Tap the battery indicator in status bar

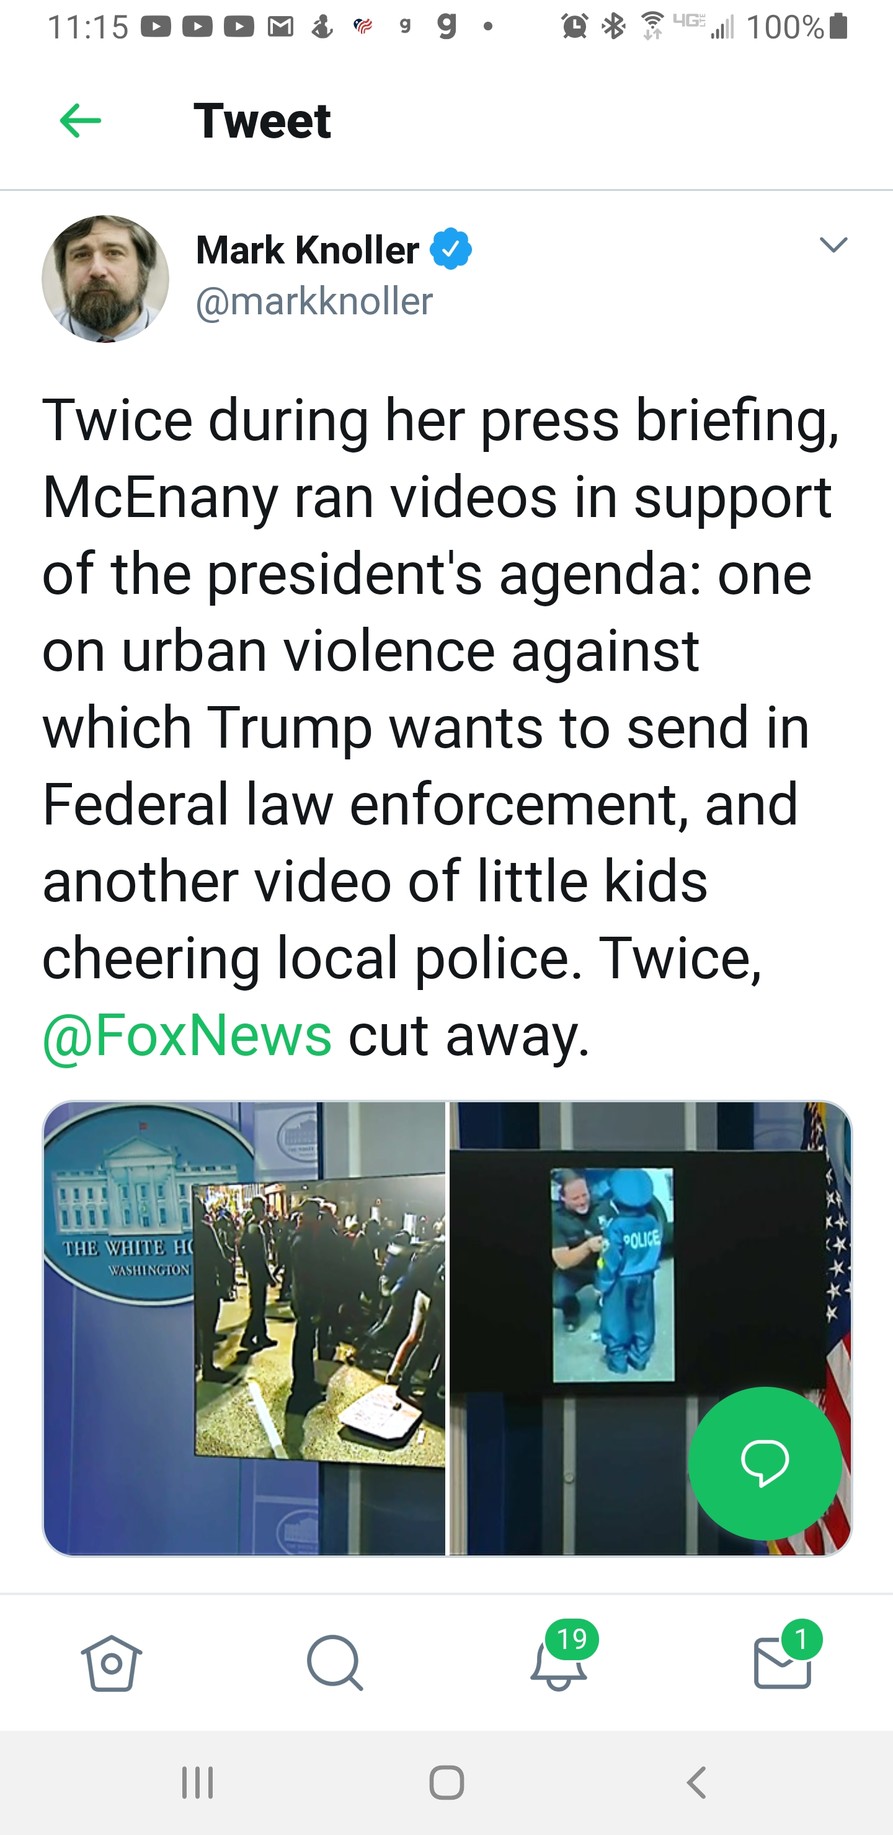click(x=839, y=26)
